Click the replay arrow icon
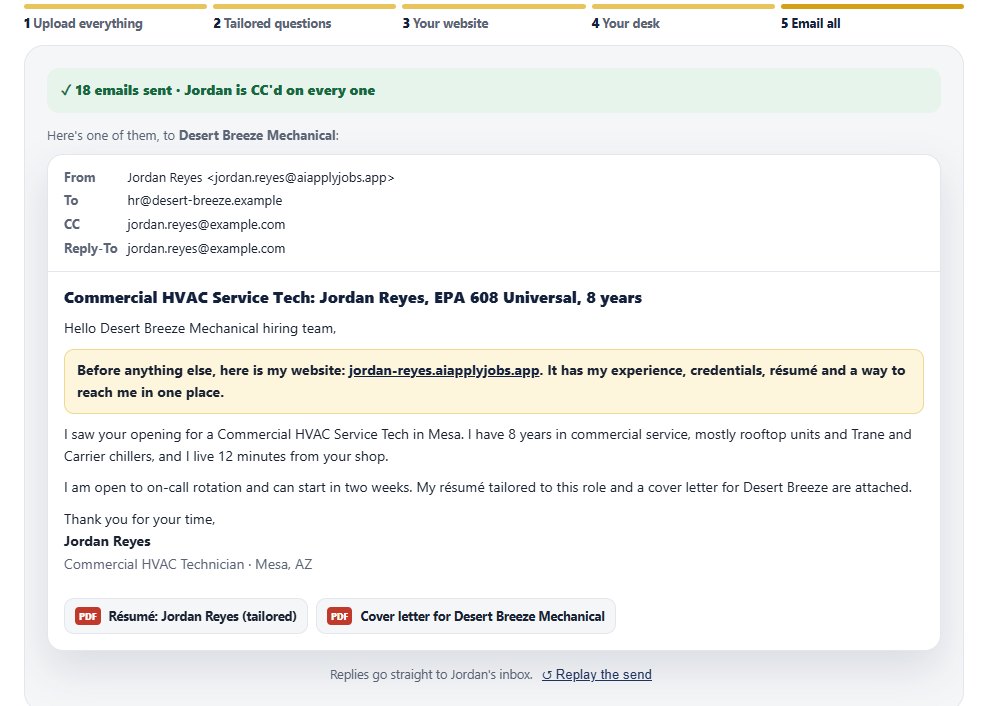 tap(547, 675)
